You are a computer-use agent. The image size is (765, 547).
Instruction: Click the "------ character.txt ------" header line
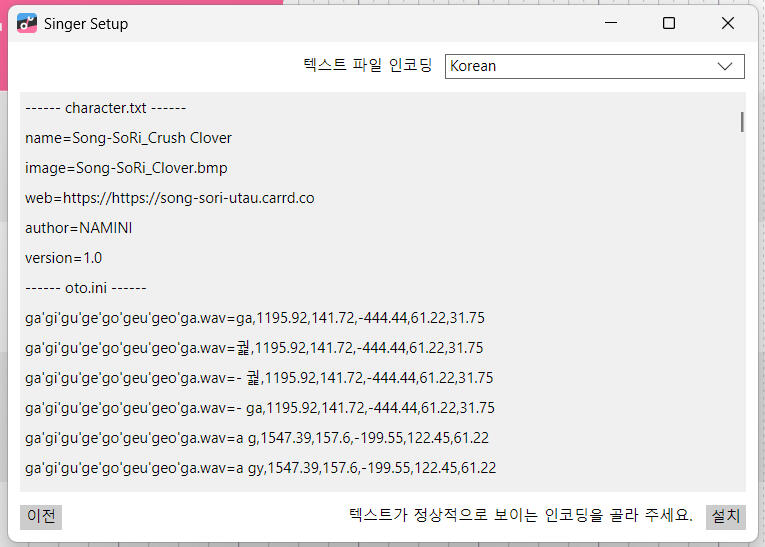(105, 108)
